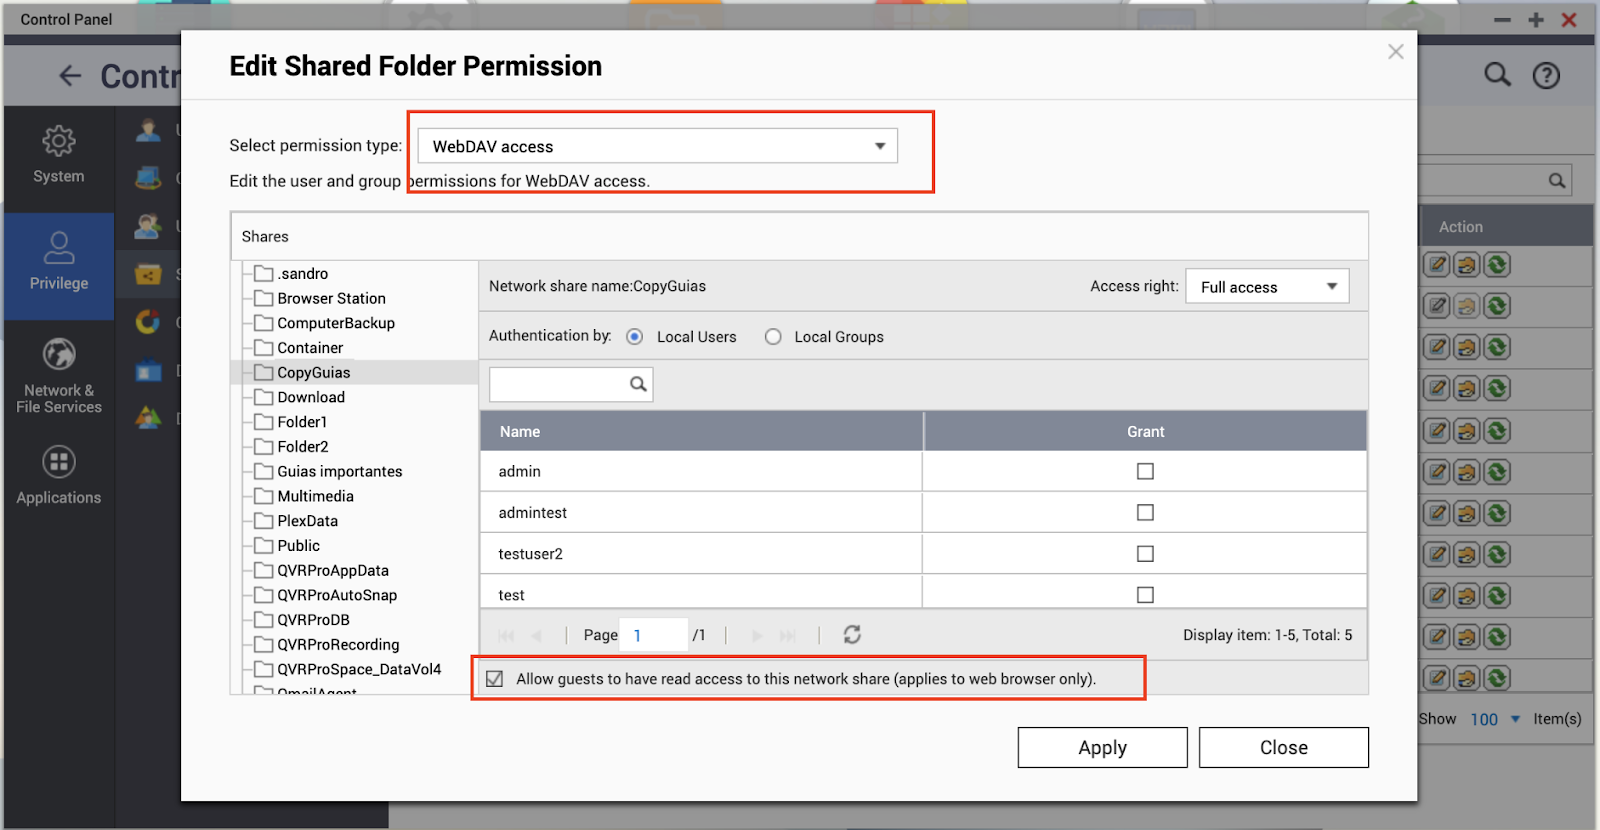Click the Close button
The width and height of the screenshot is (1600, 830).
pyautogui.click(x=1283, y=748)
